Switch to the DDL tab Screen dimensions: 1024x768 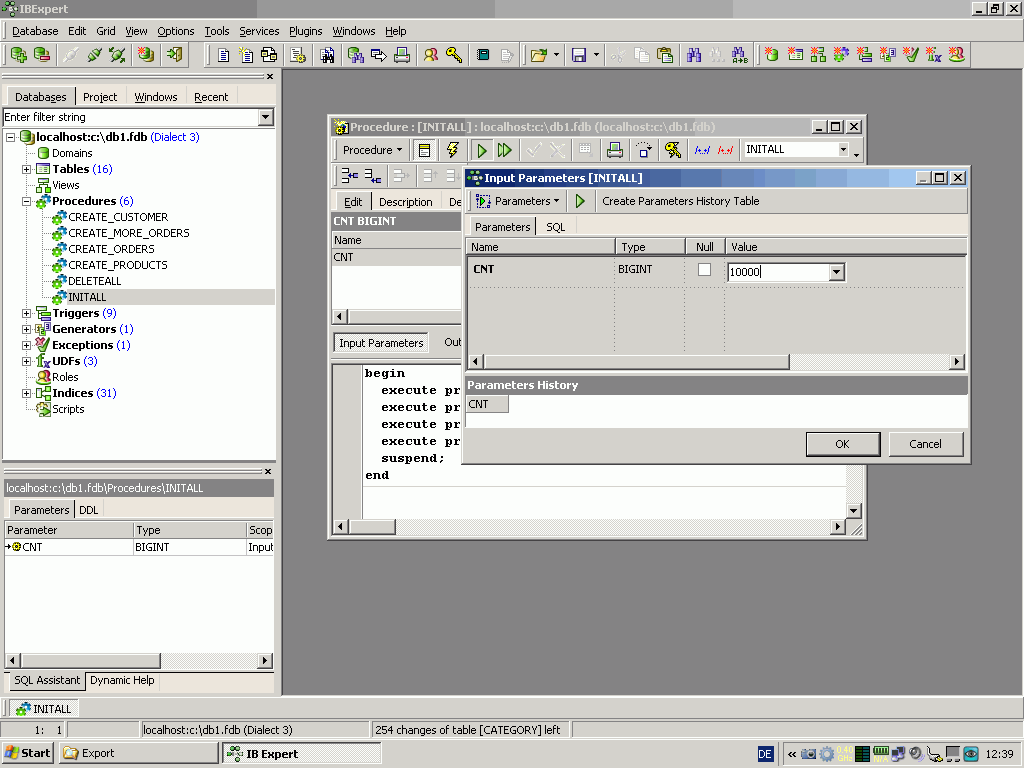click(x=88, y=510)
